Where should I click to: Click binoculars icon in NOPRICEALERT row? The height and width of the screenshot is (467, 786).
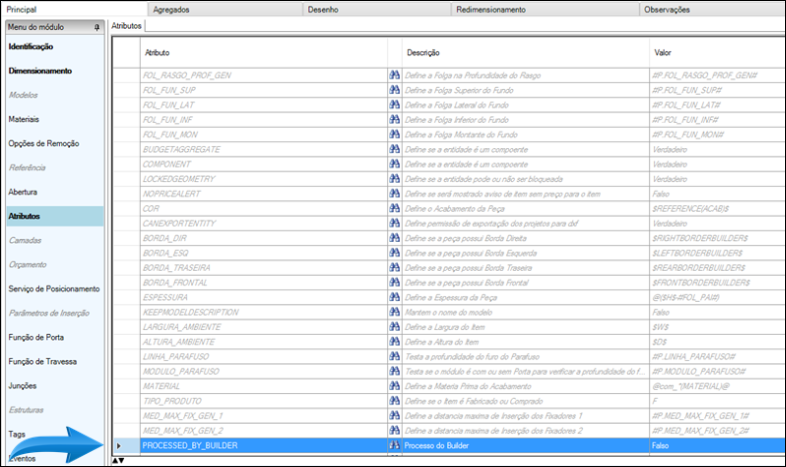point(395,193)
